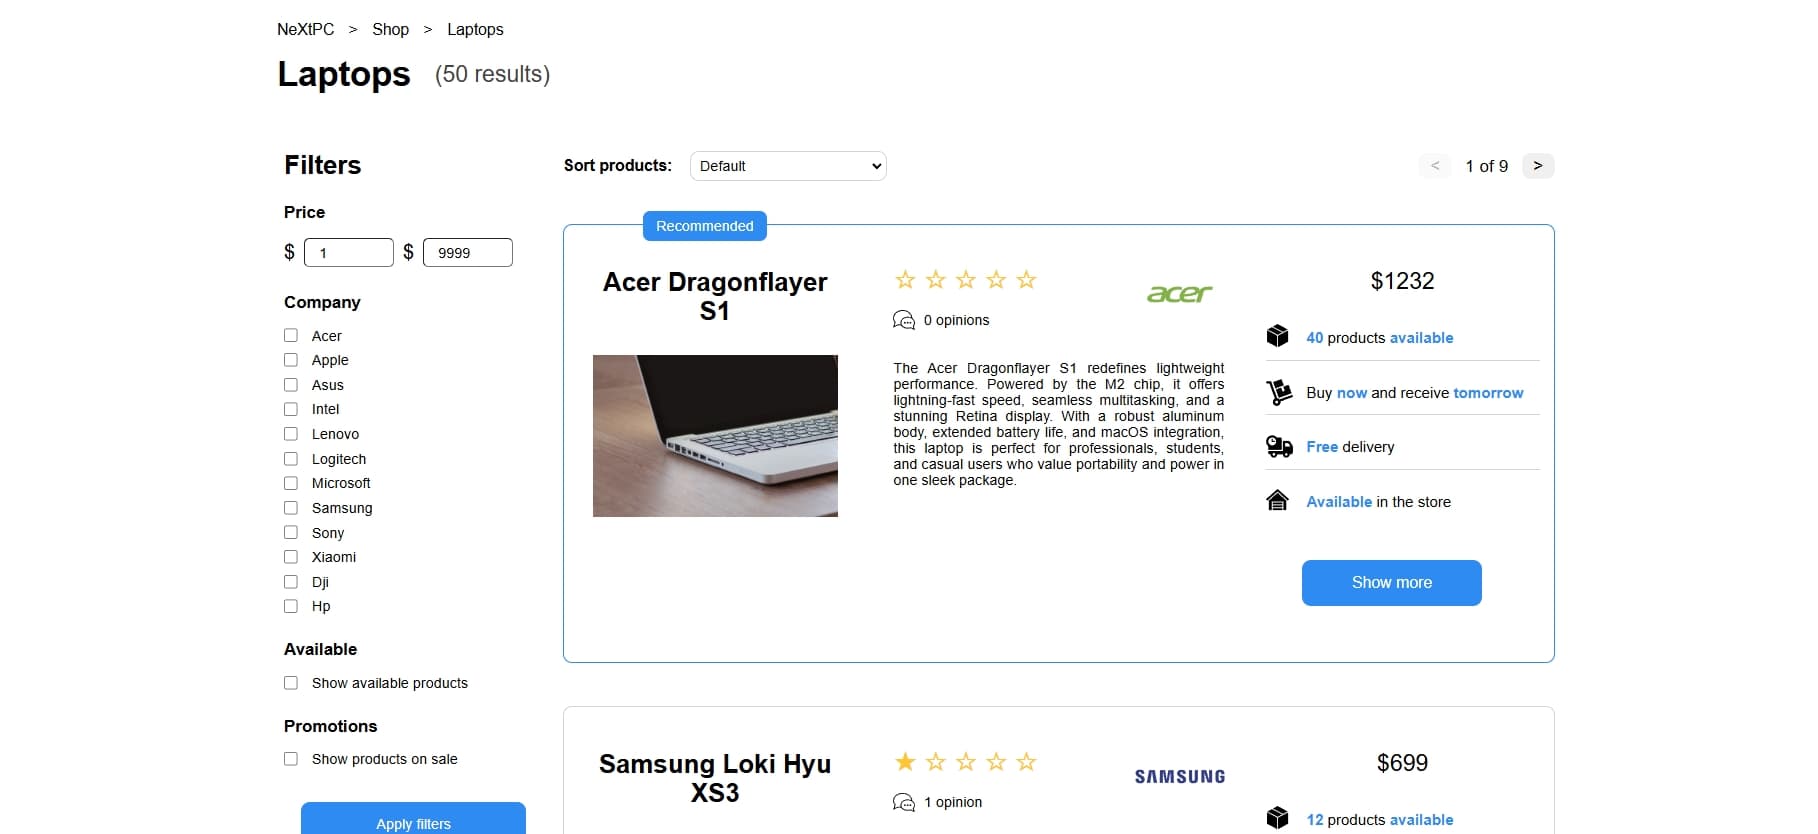Click the chat icon next to 1 opinion

[x=903, y=802]
